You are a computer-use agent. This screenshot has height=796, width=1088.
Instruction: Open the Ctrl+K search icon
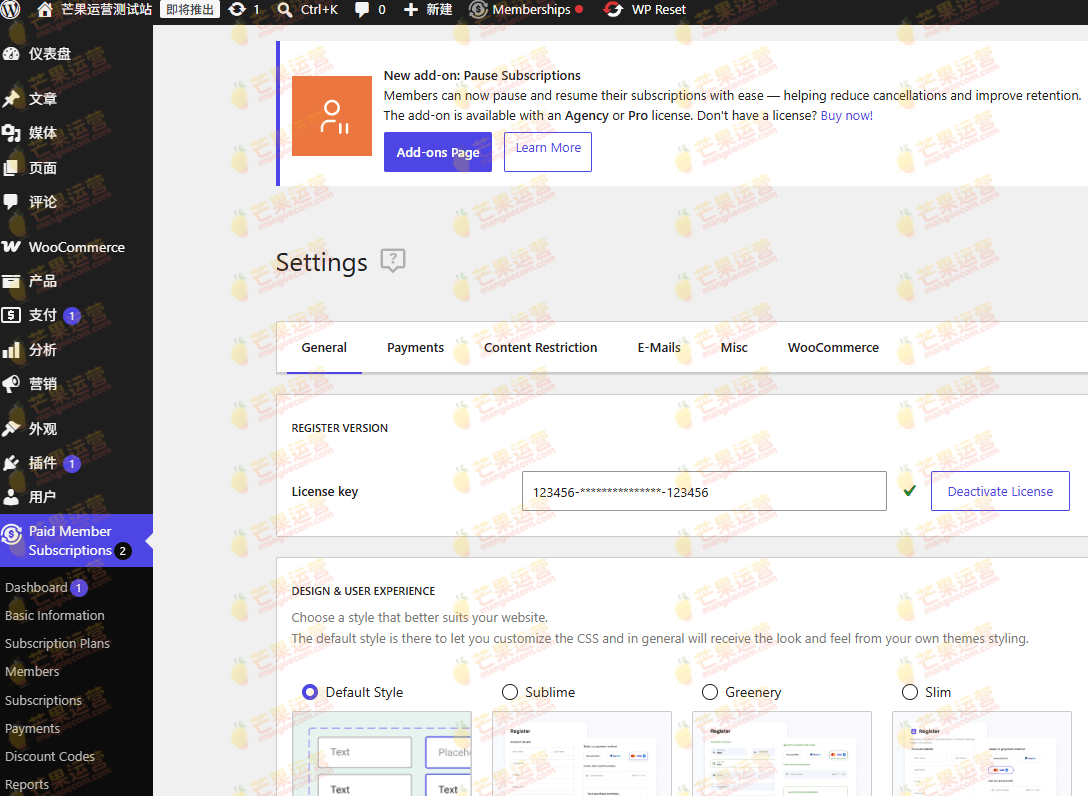pos(284,10)
